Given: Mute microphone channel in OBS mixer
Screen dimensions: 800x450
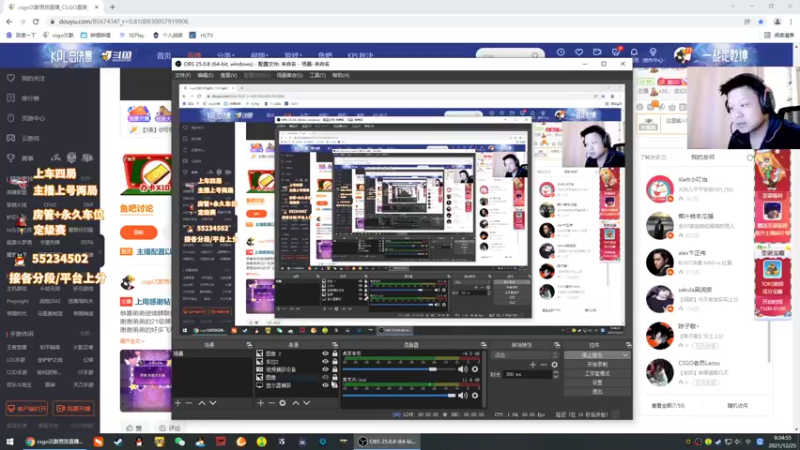Looking at the screenshot, I should click(463, 395).
